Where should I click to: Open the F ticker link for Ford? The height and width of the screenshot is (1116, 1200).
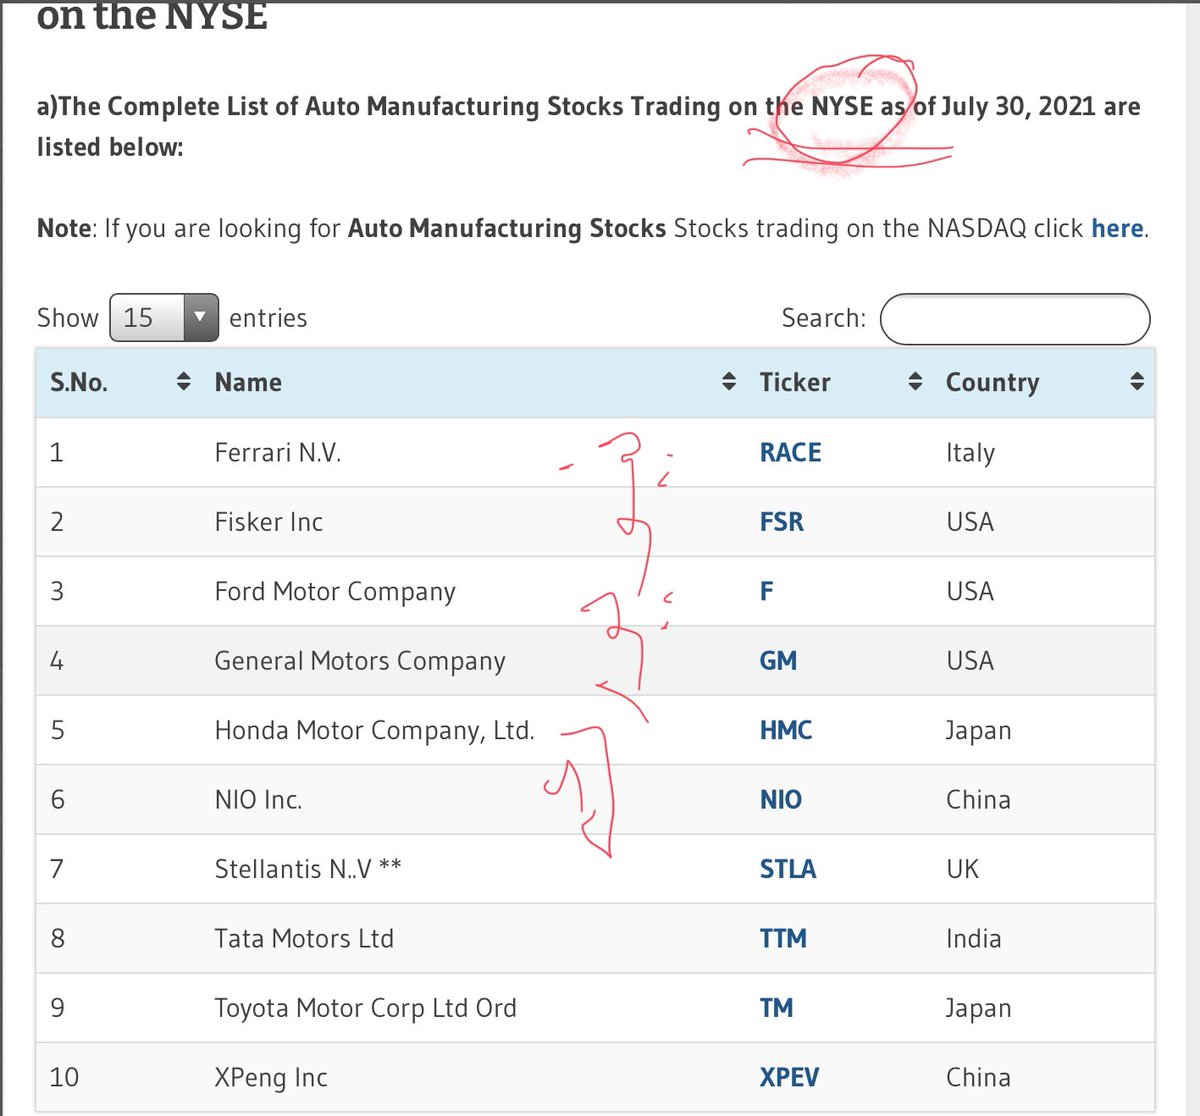point(767,591)
